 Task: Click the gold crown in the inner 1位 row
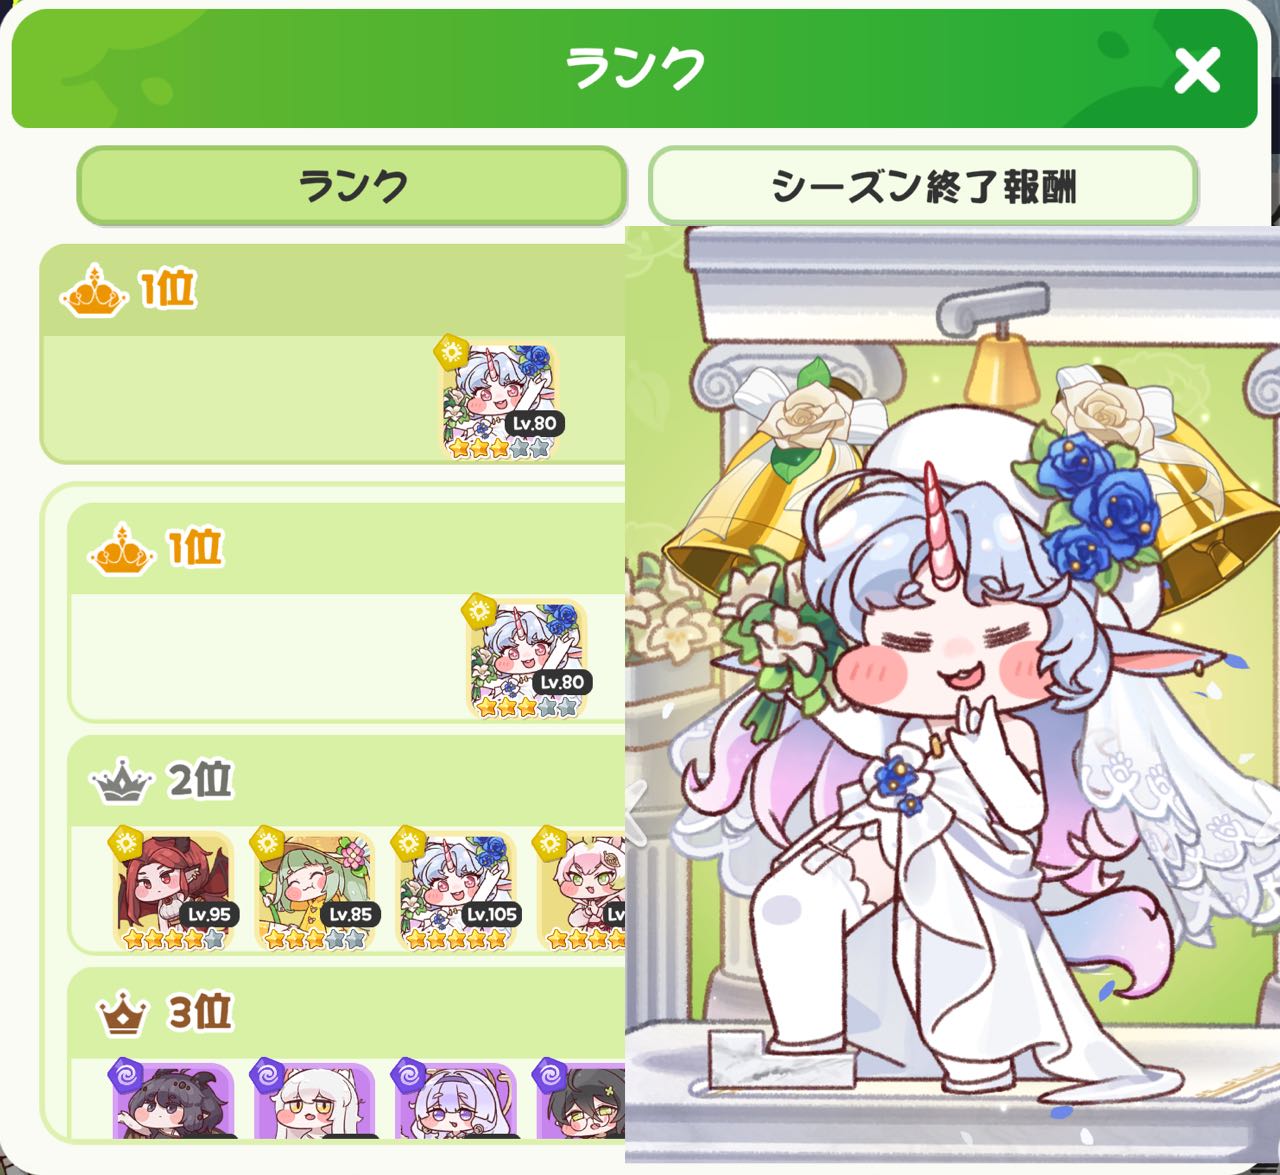[x=122, y=549]
